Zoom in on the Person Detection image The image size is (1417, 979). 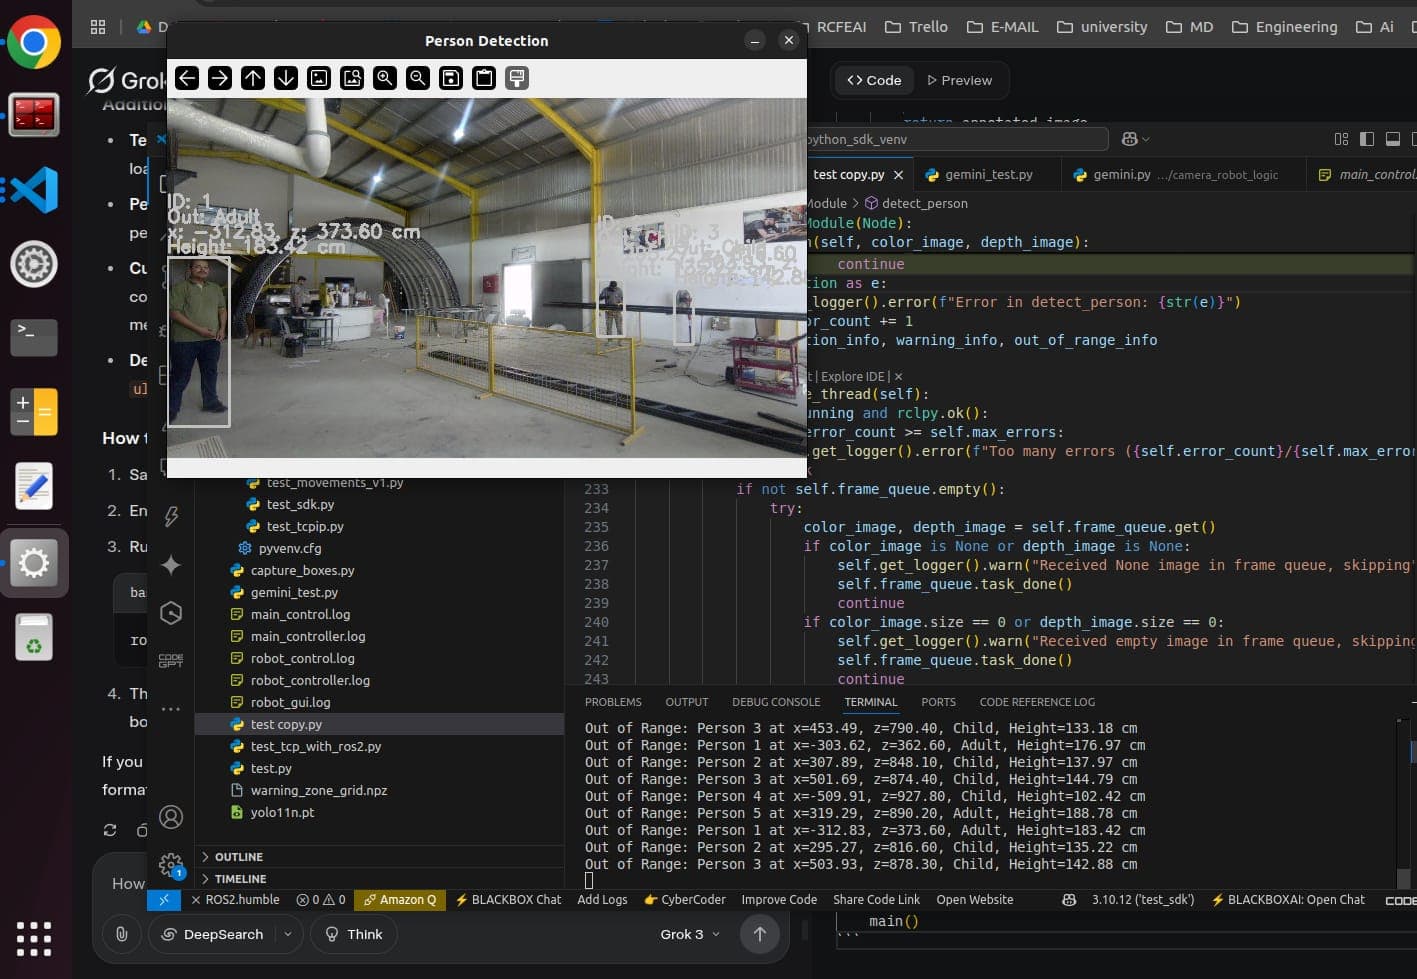coord(385,78)
